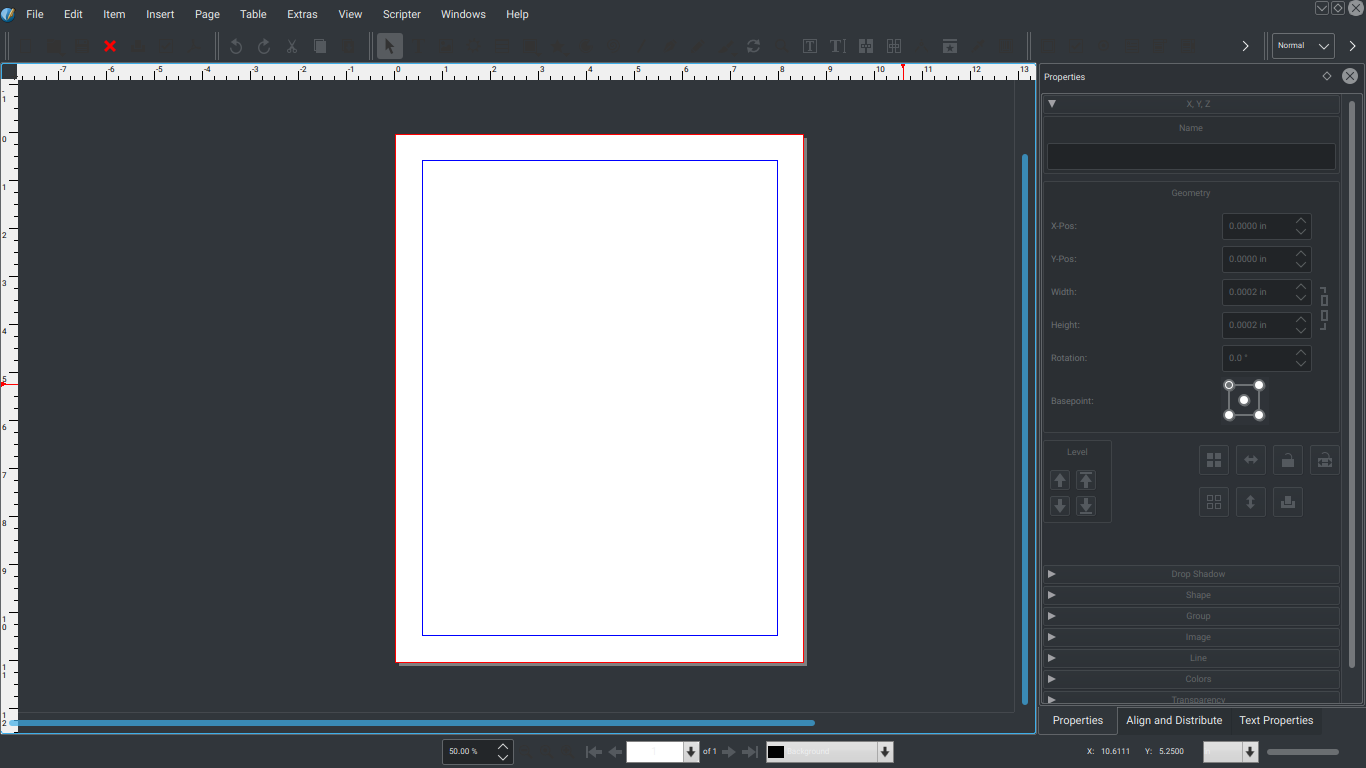Screen dimensions: 1366x768
Task: Send item to bottom level
Action: 1086,506
